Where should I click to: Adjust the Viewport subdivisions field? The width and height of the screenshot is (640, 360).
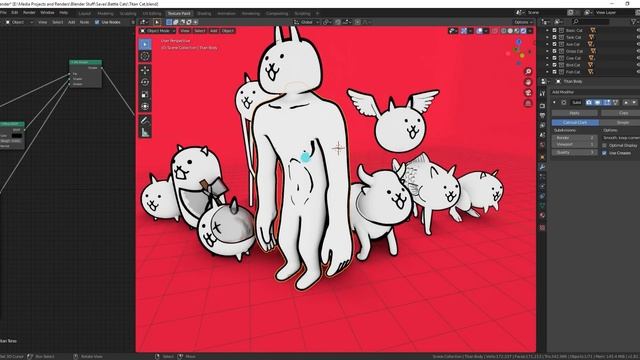click(x=574, y=144)
